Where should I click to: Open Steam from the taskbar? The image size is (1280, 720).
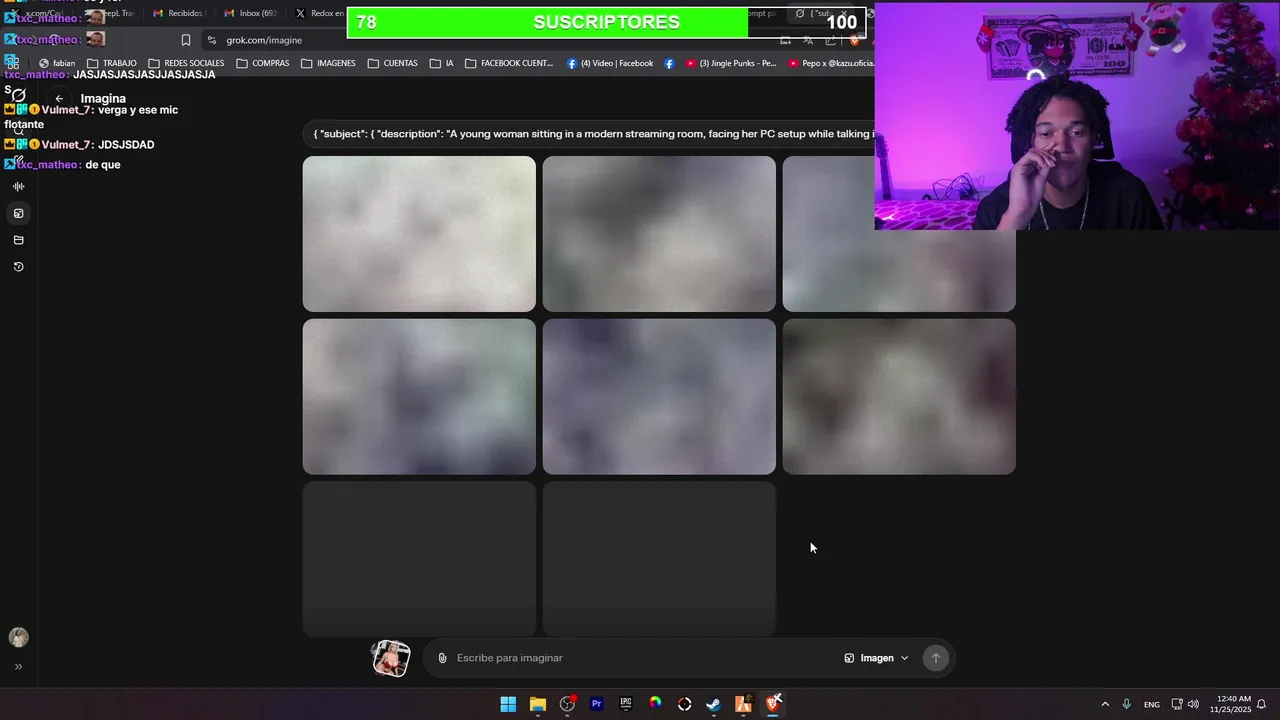[713, 704]
